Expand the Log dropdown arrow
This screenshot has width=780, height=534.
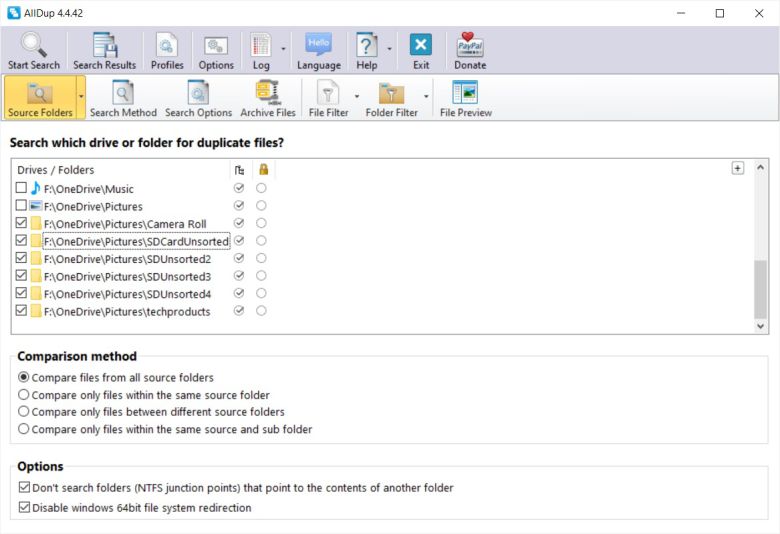tap(284, 48)
